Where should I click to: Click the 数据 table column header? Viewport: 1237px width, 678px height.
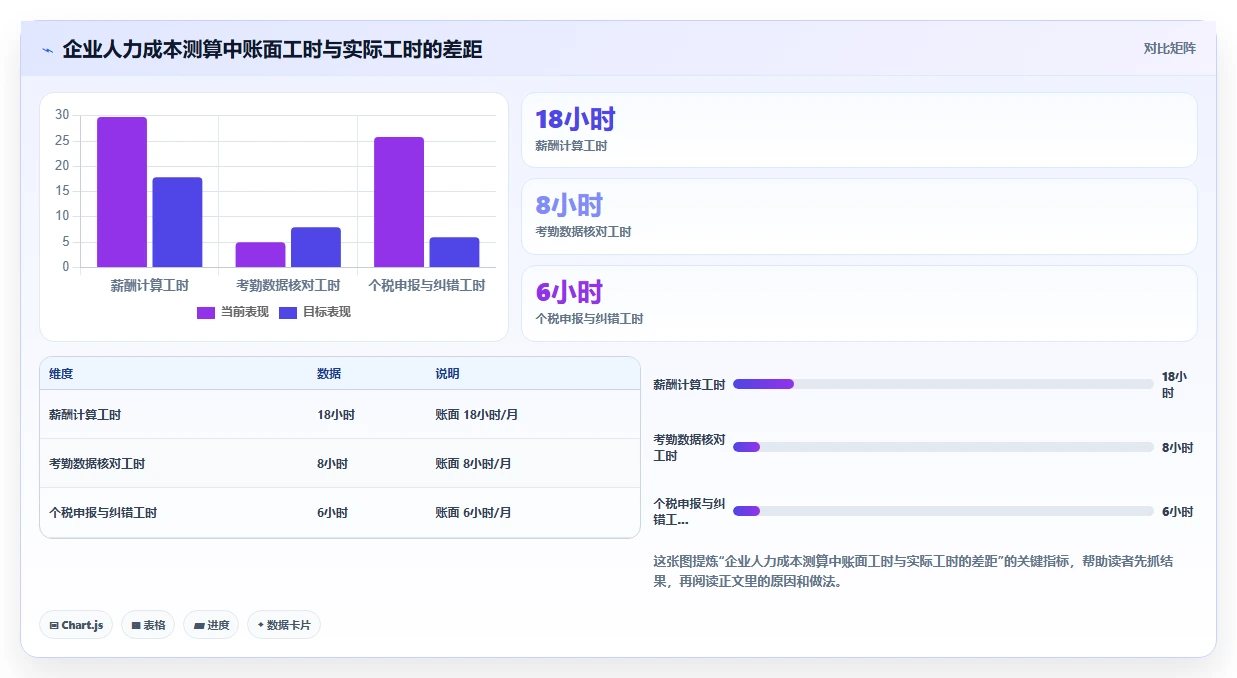[329, 373]
